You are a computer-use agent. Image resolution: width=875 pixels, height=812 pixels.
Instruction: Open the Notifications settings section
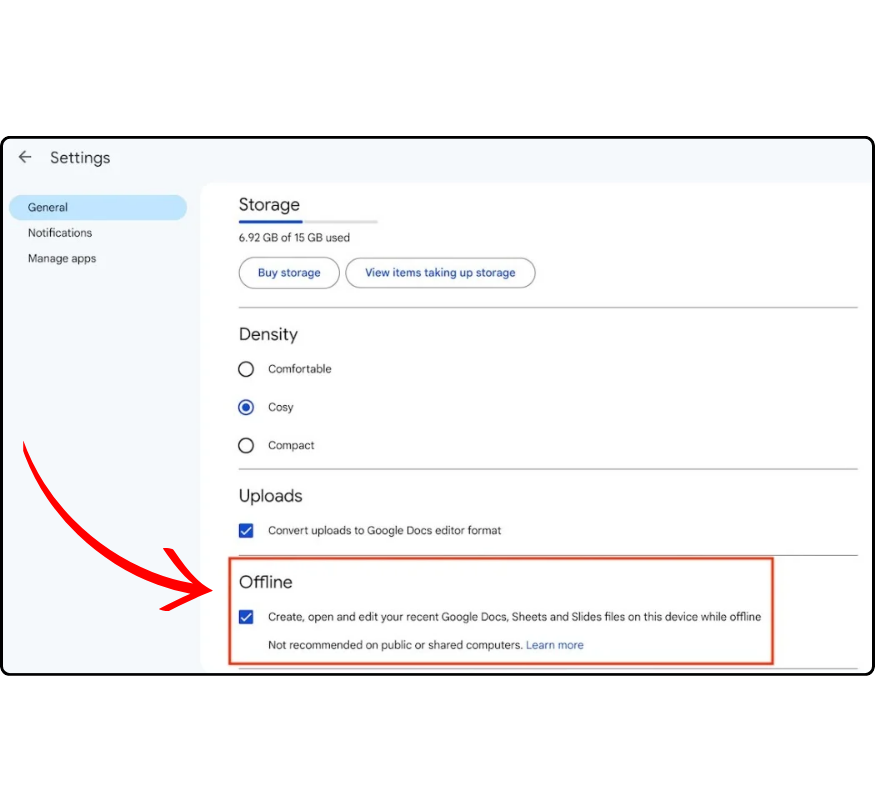point(60,233)
